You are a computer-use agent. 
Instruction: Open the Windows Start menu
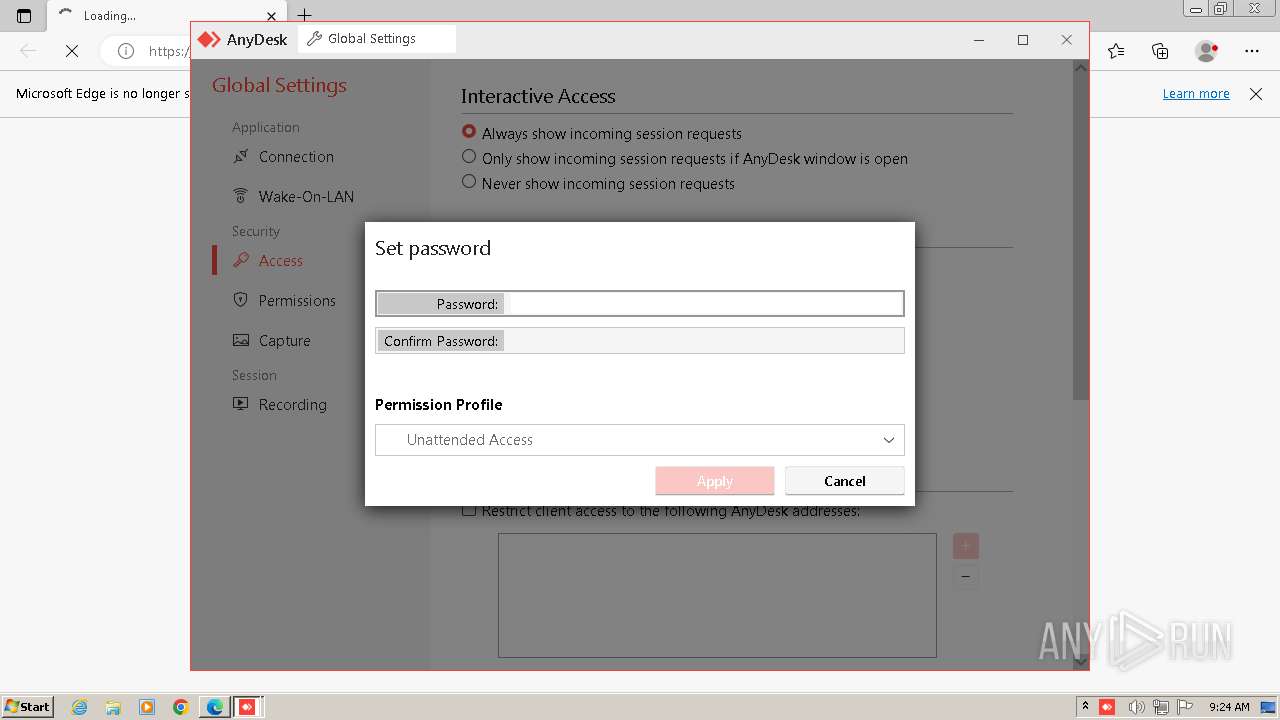coord(27,707)
